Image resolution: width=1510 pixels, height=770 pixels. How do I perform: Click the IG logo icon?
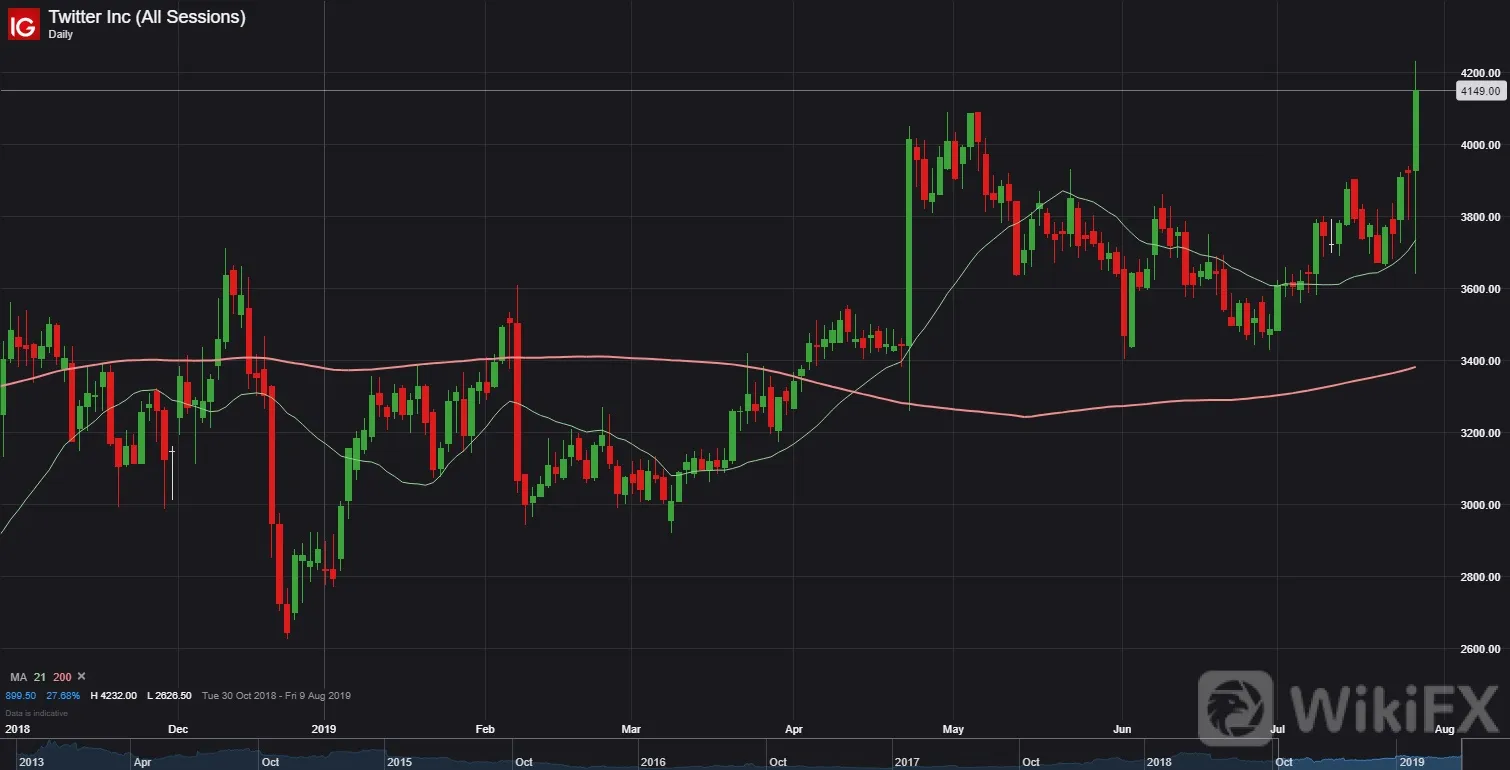(23, 24)
